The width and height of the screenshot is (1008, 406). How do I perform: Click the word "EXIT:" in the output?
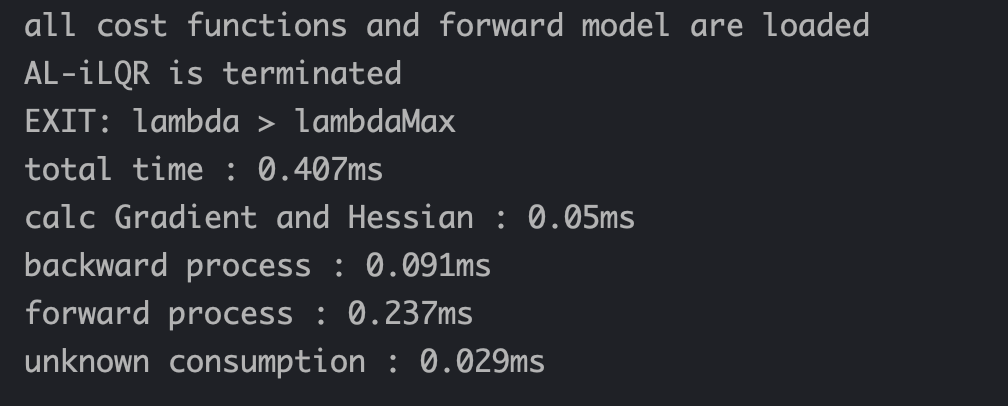tap(68, 122)
